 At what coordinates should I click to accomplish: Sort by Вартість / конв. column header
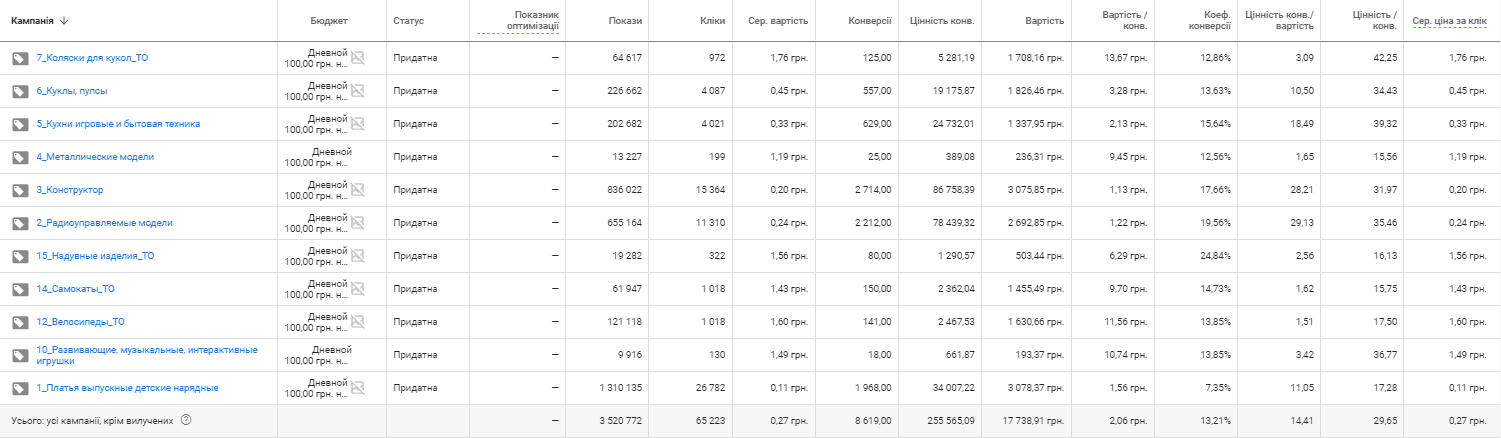1124,20
